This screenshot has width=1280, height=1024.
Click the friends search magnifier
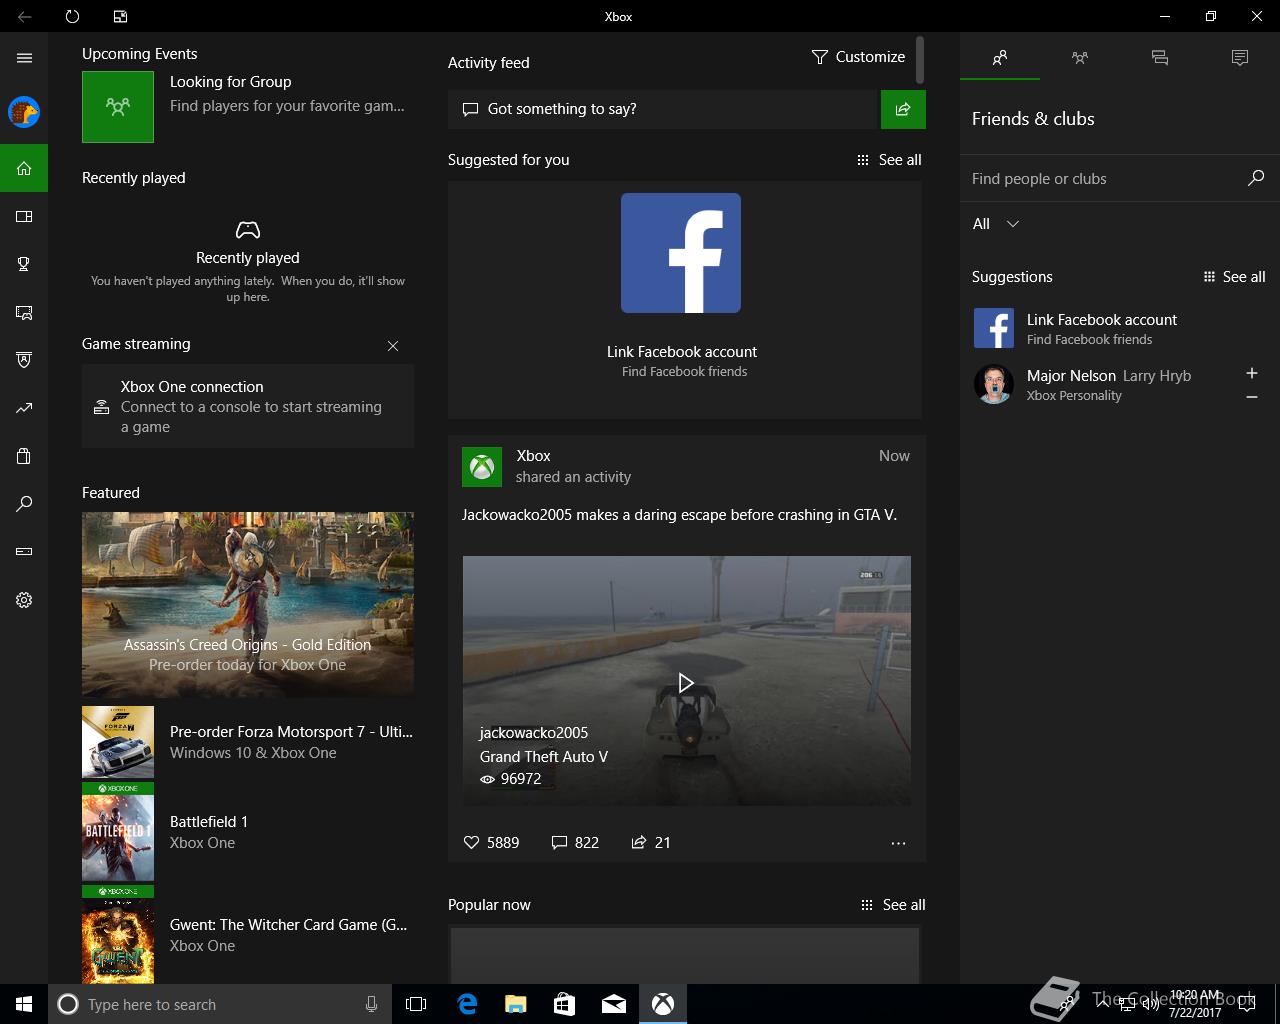1256,178
